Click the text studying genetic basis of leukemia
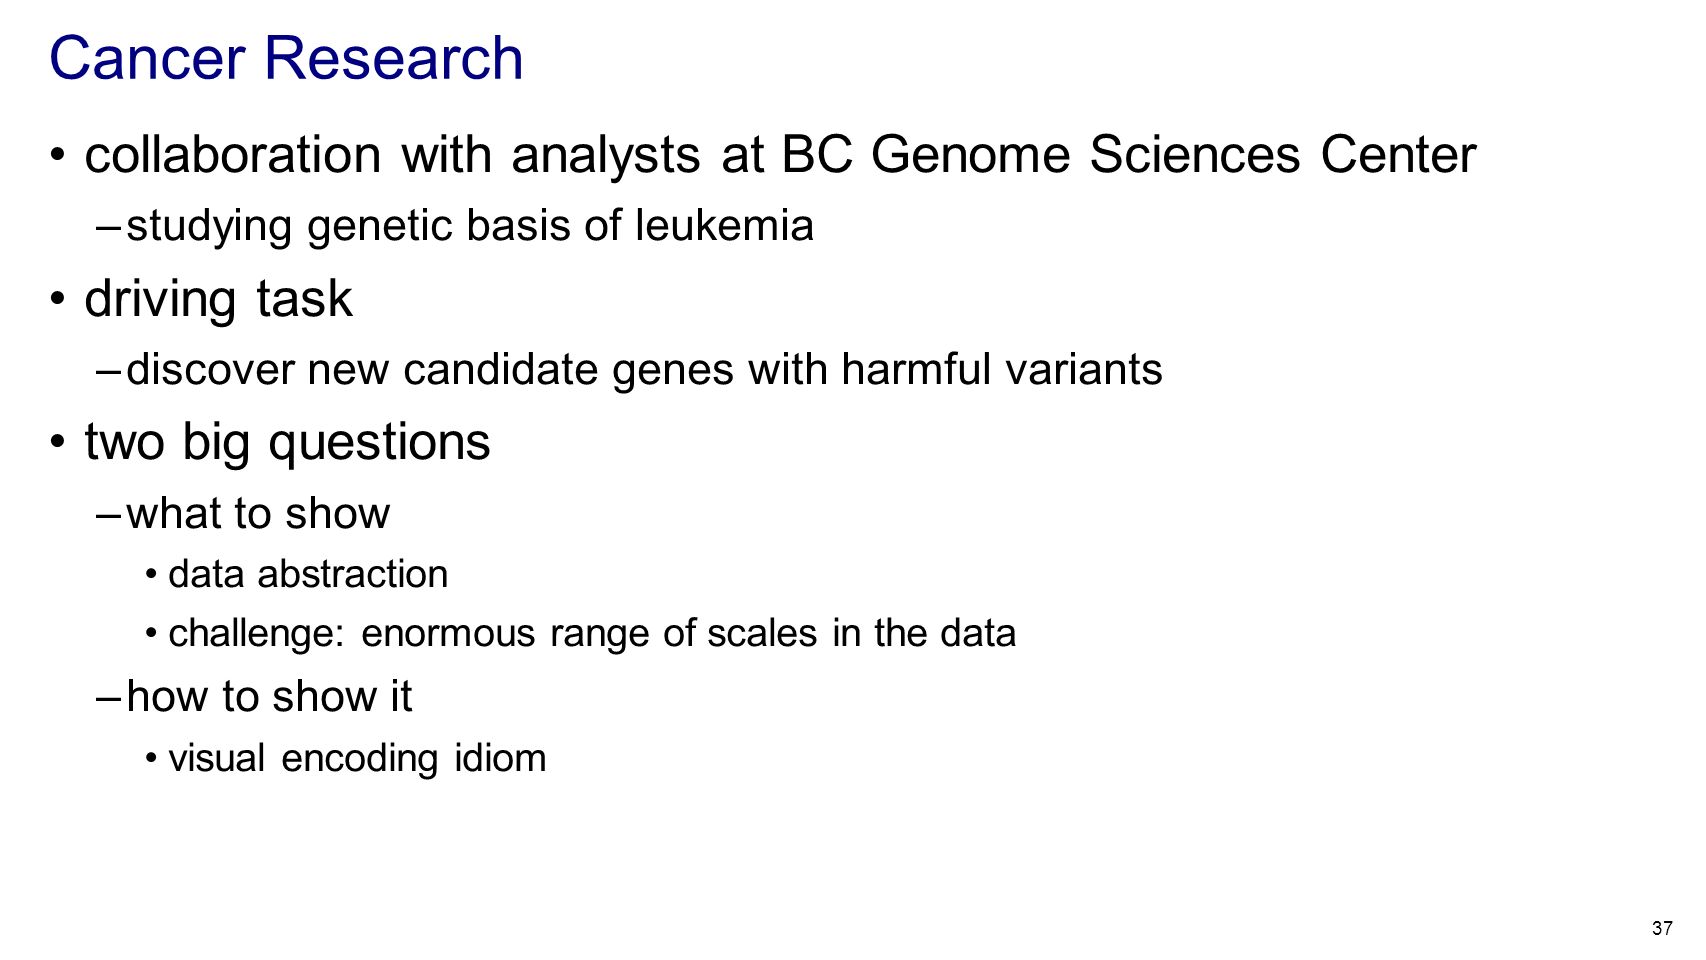 470,225
